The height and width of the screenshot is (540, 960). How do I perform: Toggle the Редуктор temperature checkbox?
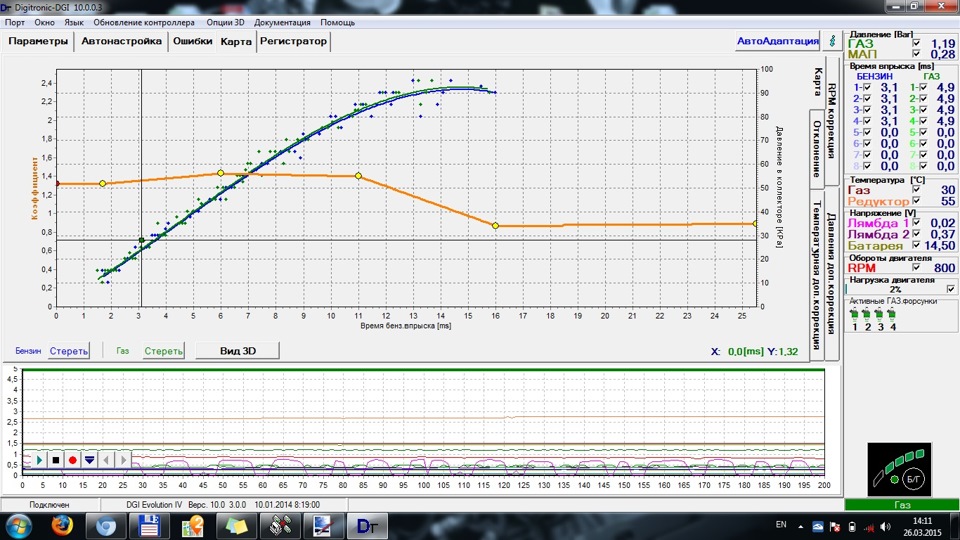click(x=916, y=200)
